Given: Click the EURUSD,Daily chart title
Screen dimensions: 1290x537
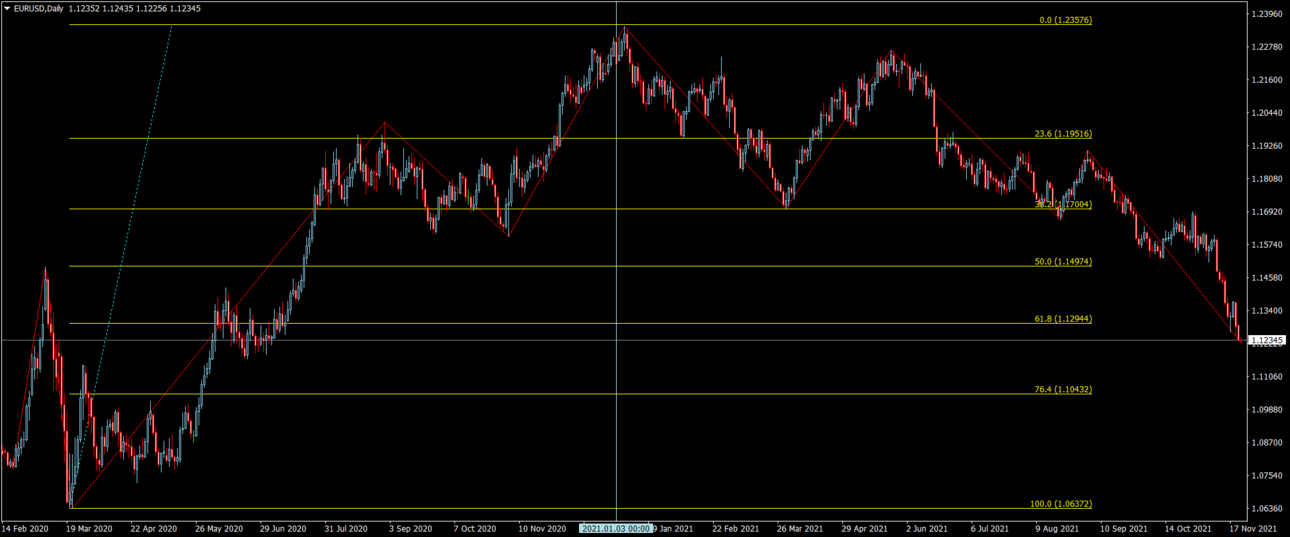Looking at the screenshot, I should [39, 9].
